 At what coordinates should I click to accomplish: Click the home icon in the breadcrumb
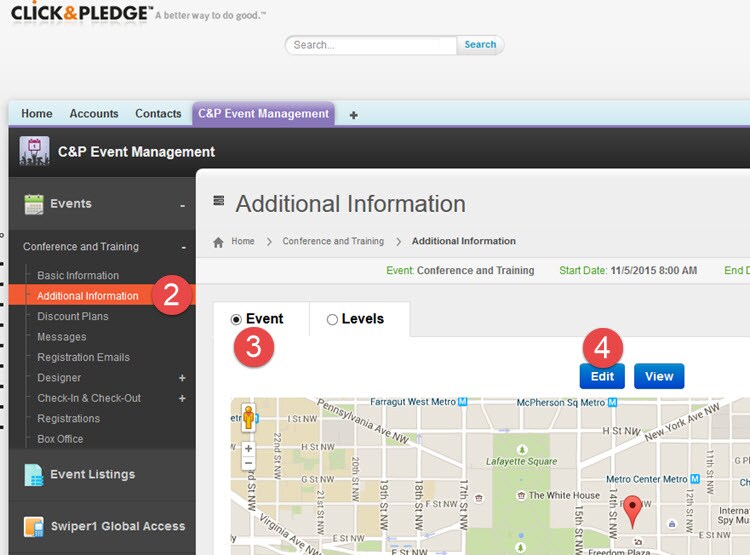pyautogui.click(x=218, y=242)
